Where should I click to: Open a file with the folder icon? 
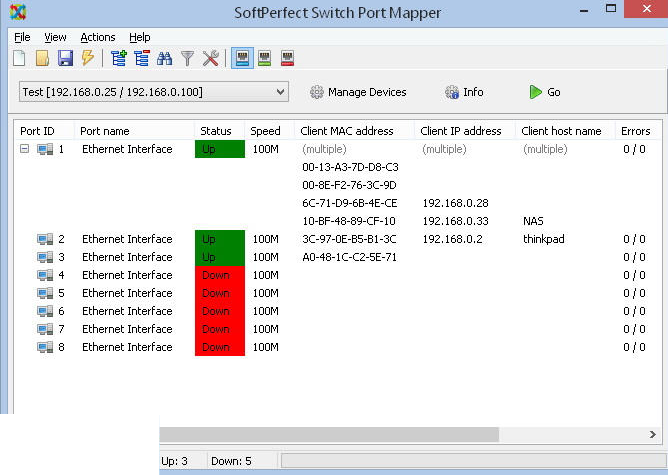coord(42,58)
